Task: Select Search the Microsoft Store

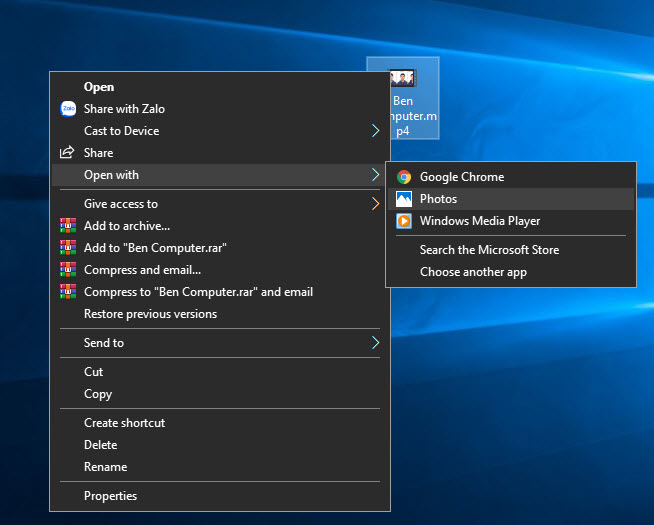Action: (511, 250)
